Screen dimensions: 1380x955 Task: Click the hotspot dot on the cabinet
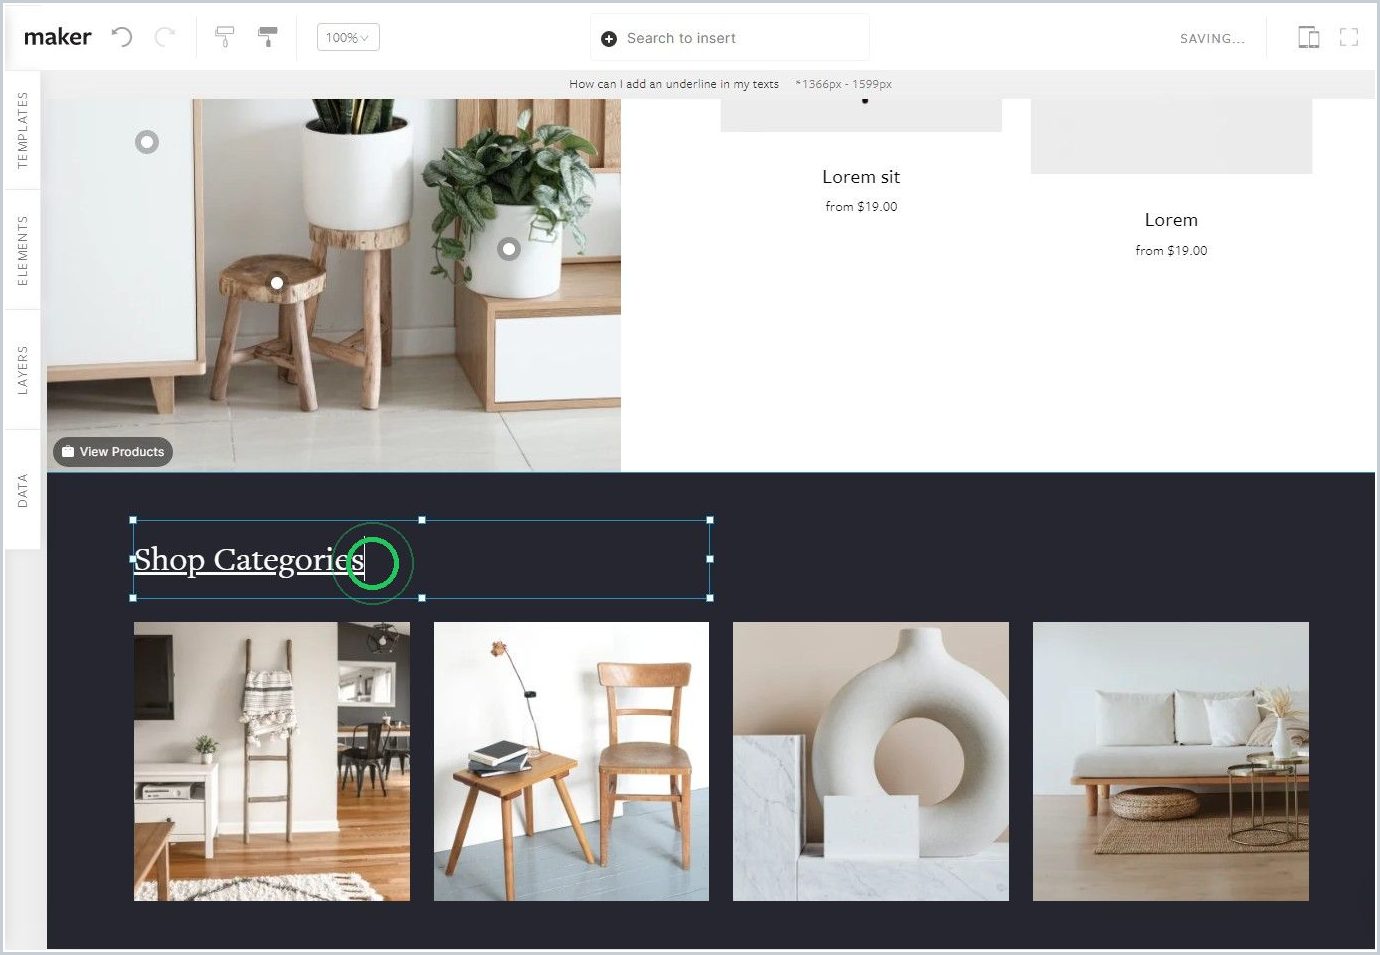click(147, 142)
